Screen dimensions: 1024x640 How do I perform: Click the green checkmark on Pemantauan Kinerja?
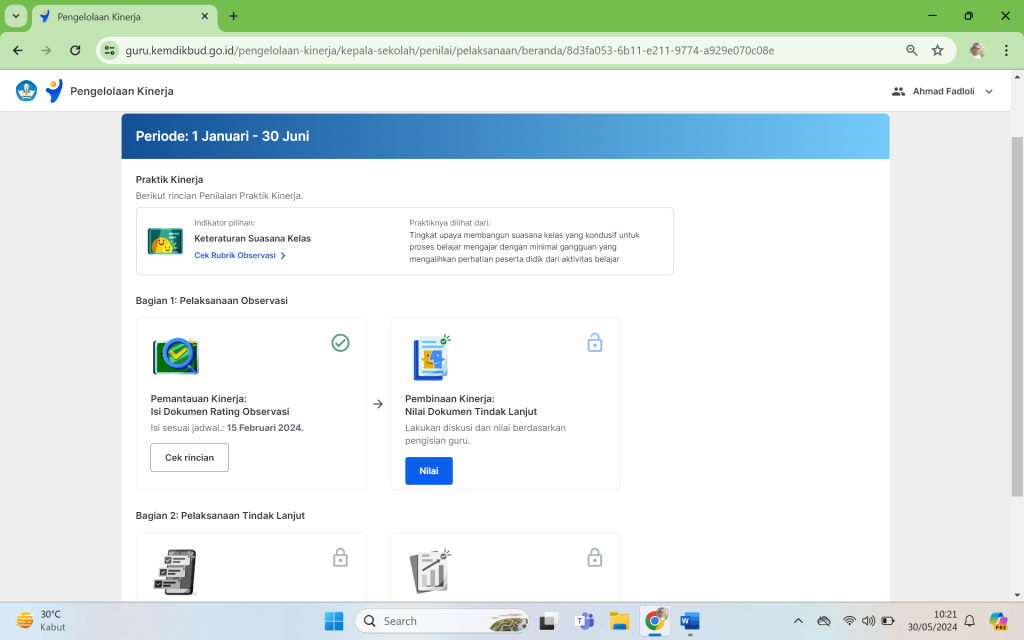point(340,343)
